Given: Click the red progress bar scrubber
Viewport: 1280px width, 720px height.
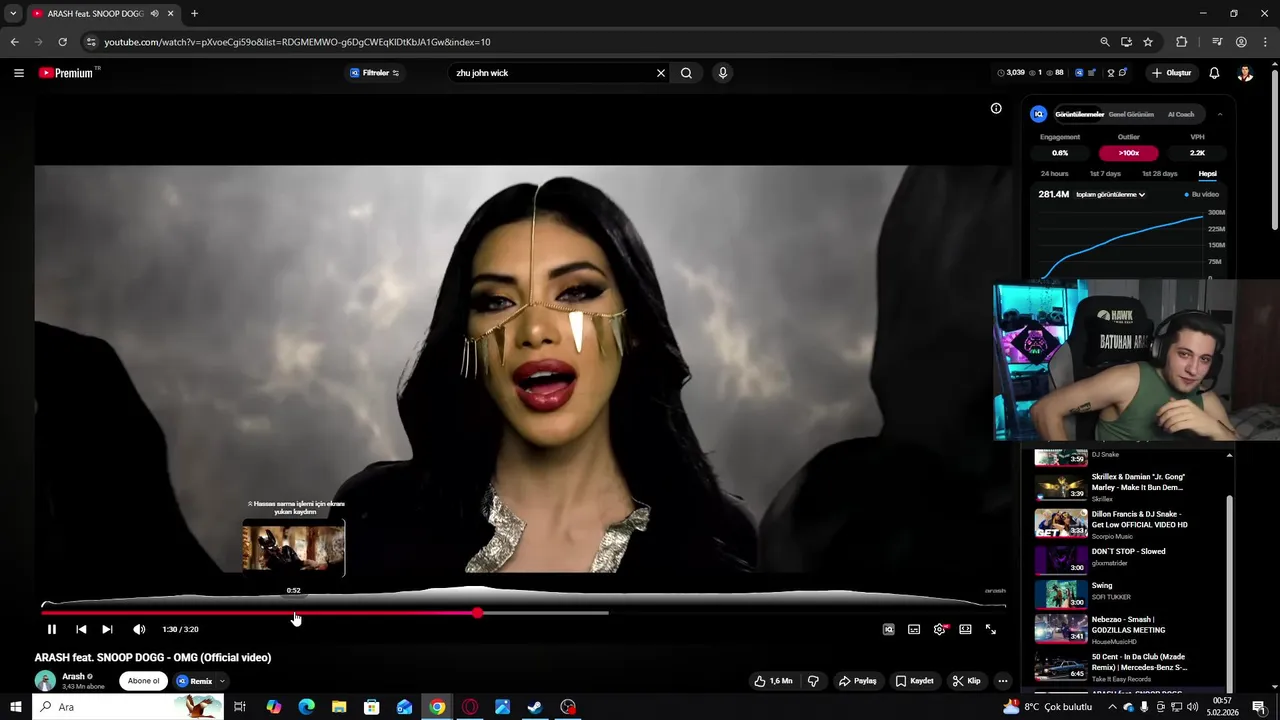Looking at the screenshot, I should click(477, 613).
